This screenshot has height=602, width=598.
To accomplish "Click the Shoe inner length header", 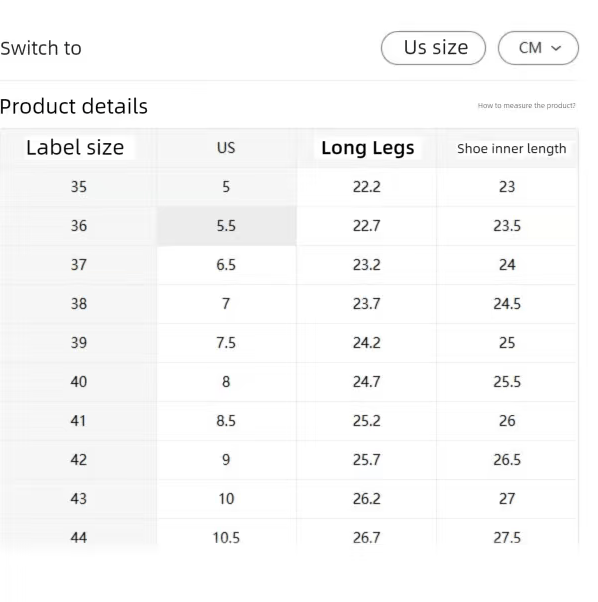I will coord(511,149).
